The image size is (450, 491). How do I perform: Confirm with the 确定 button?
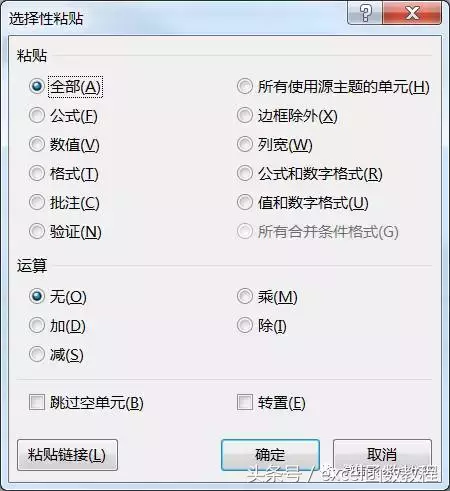click(x=270, y=455)
